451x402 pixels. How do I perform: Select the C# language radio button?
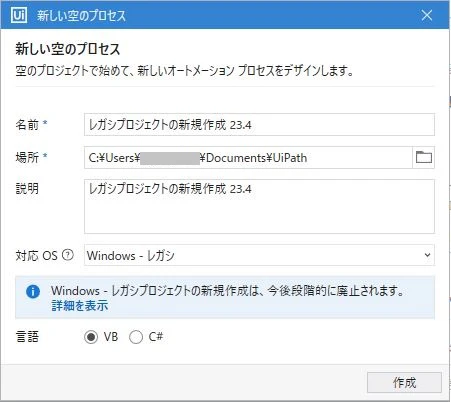click(136, 337)
